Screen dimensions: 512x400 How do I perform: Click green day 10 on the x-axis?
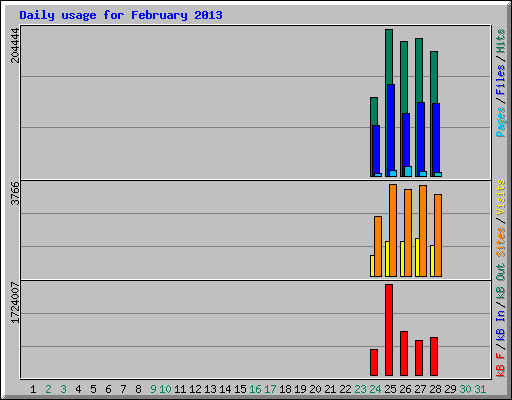(165, 389)
